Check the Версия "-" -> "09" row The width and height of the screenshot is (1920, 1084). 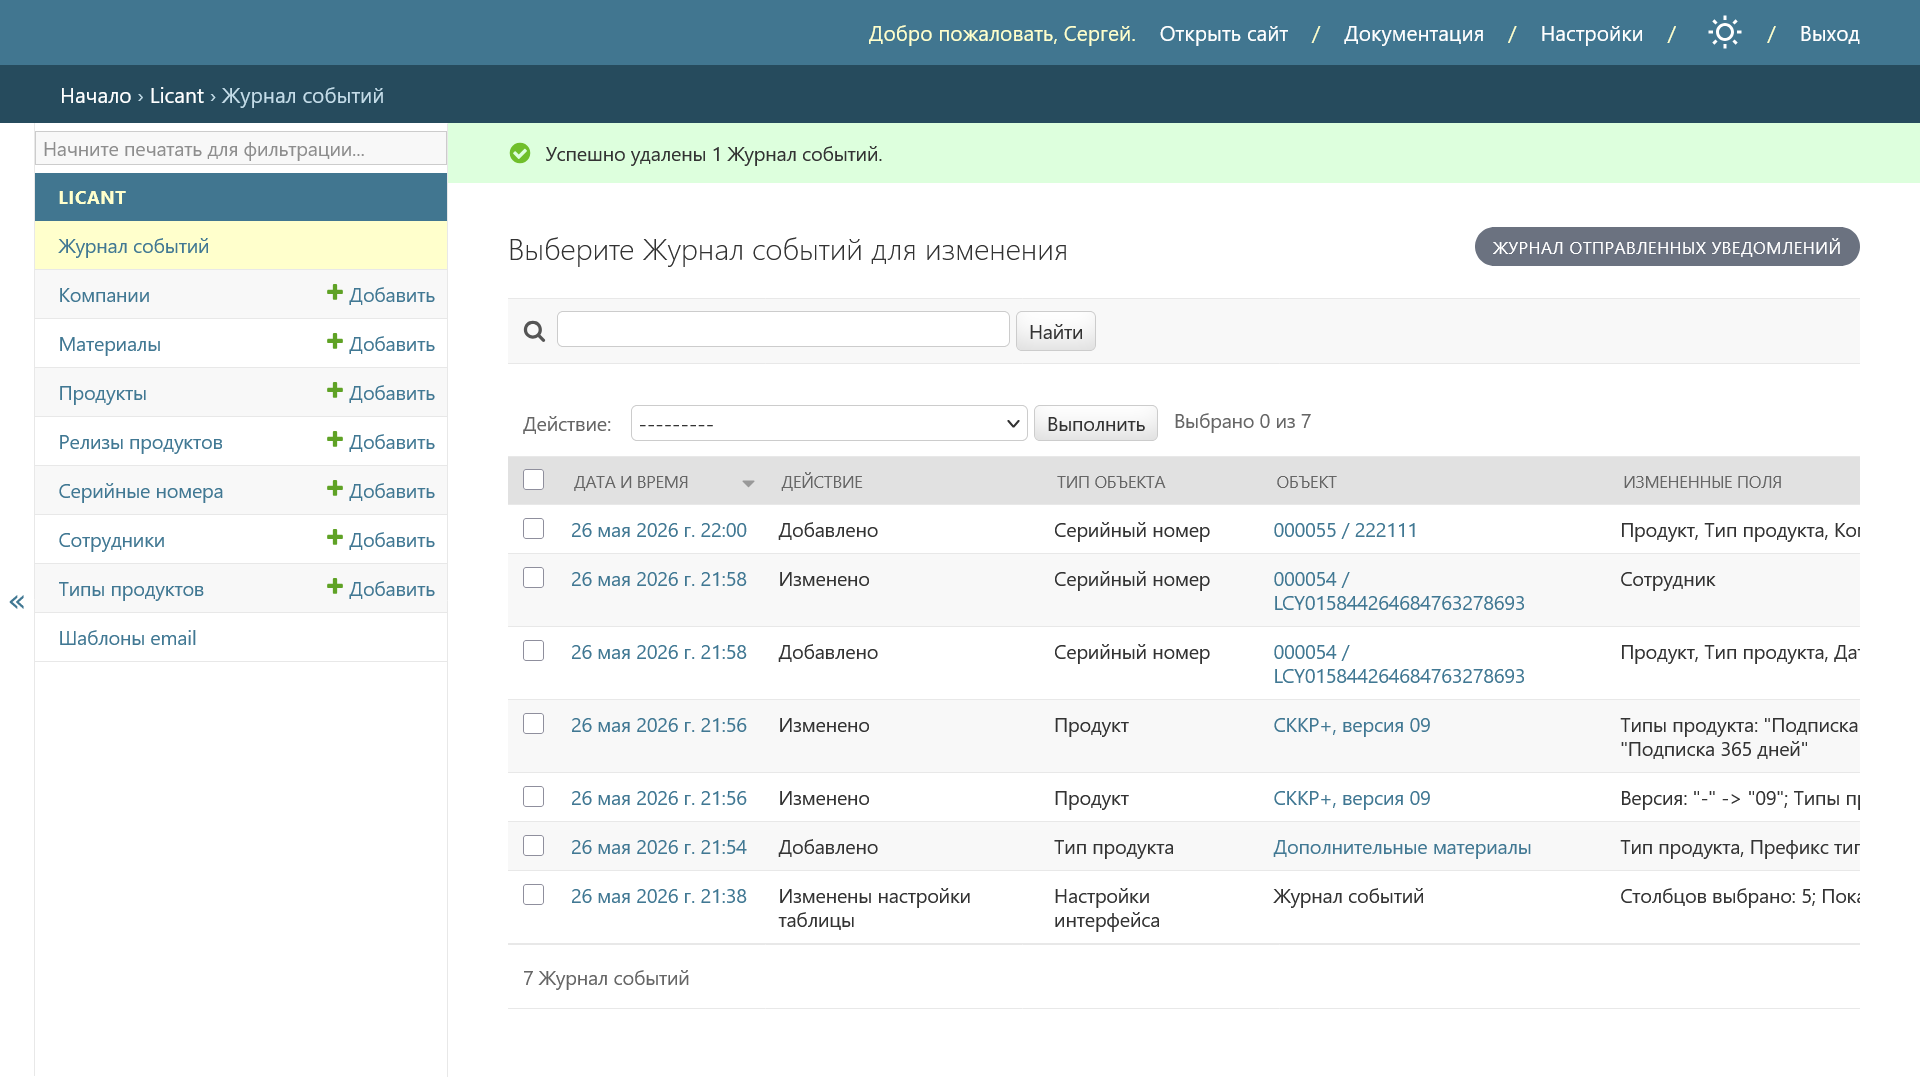click(534, 797)
